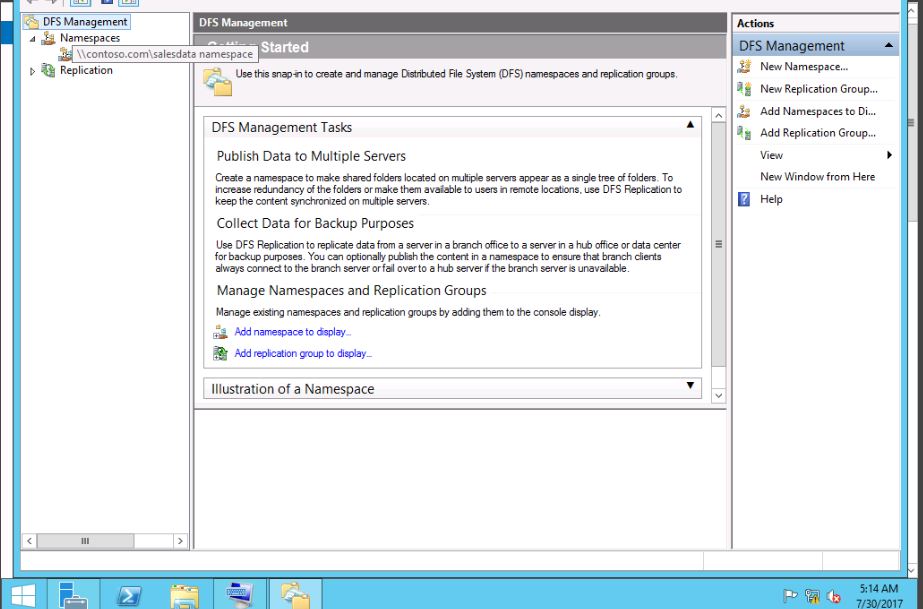
Task: Click the Add Namespaces to Display icon
Action: click(x=744, y=111)
